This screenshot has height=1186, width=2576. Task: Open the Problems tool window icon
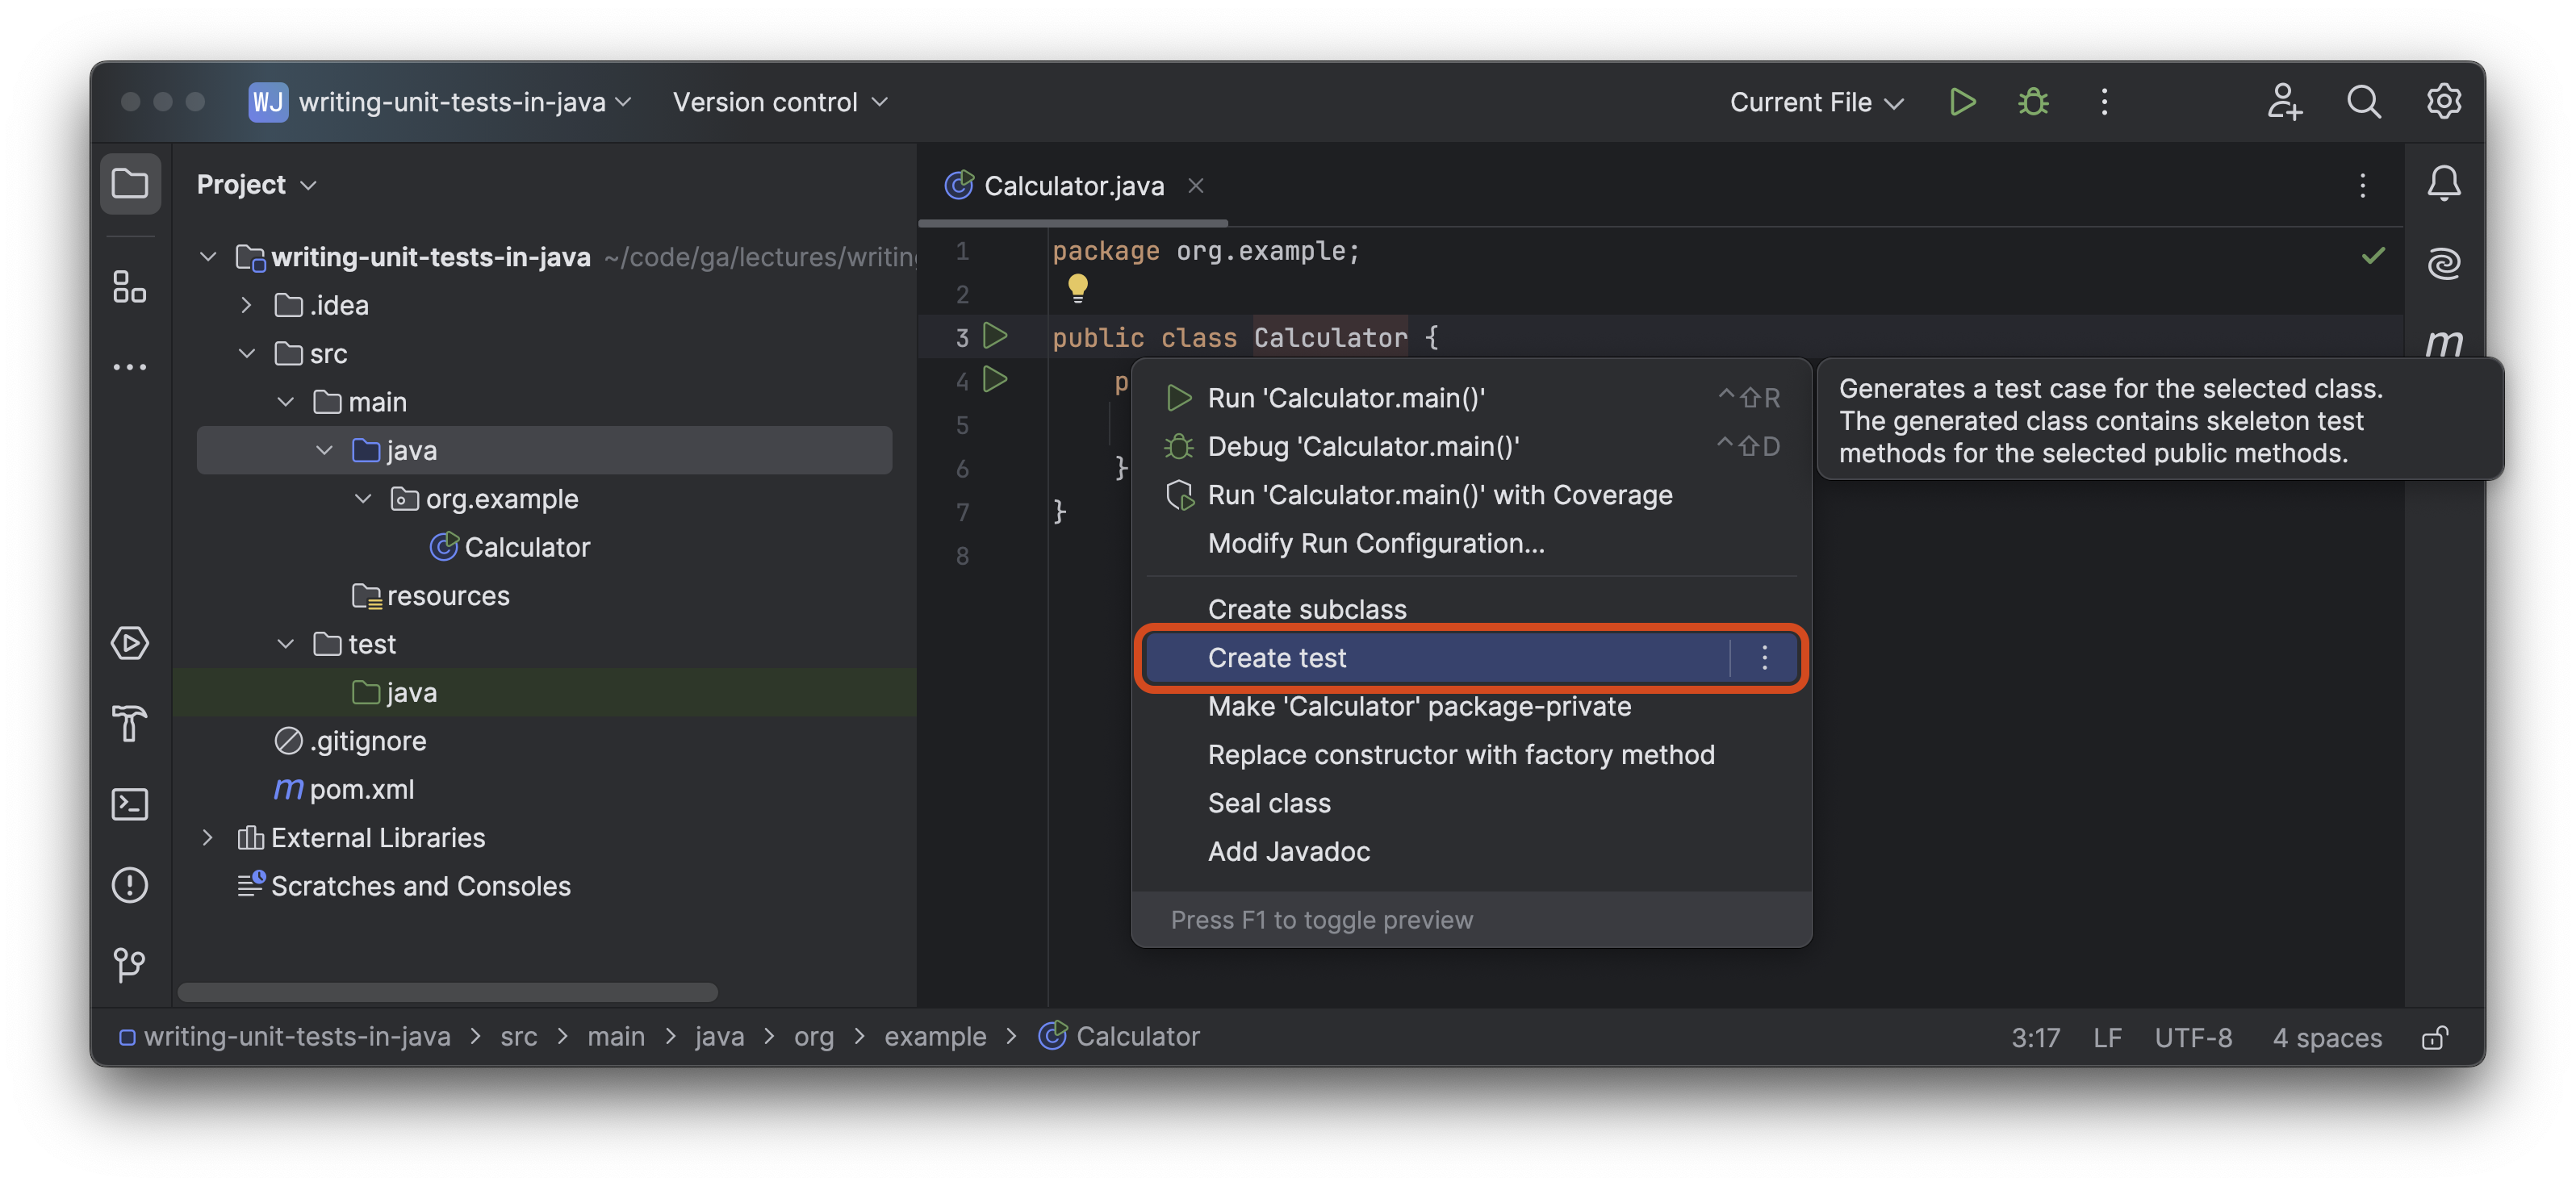[130, 885]
